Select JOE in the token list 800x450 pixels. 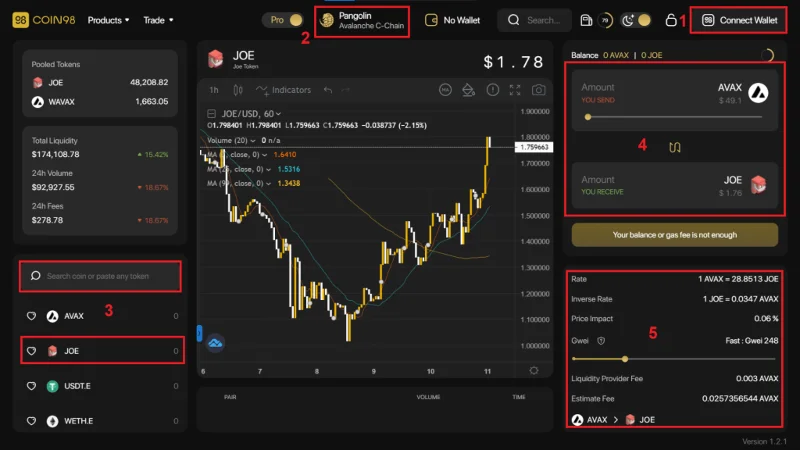102,351
